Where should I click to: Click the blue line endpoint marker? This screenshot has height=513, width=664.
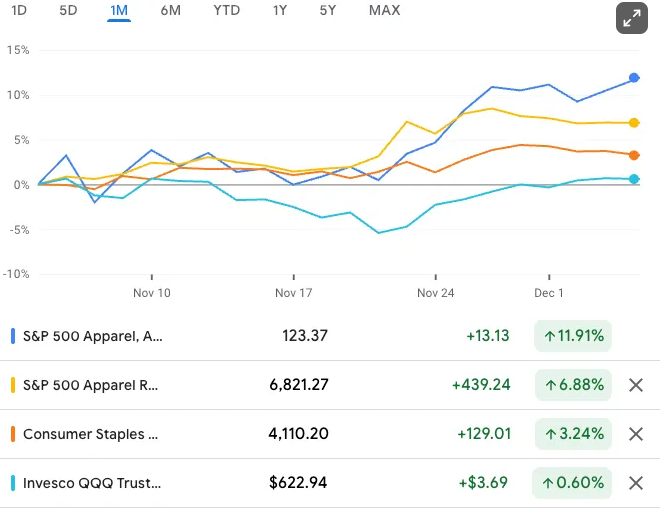click(634, 77)
